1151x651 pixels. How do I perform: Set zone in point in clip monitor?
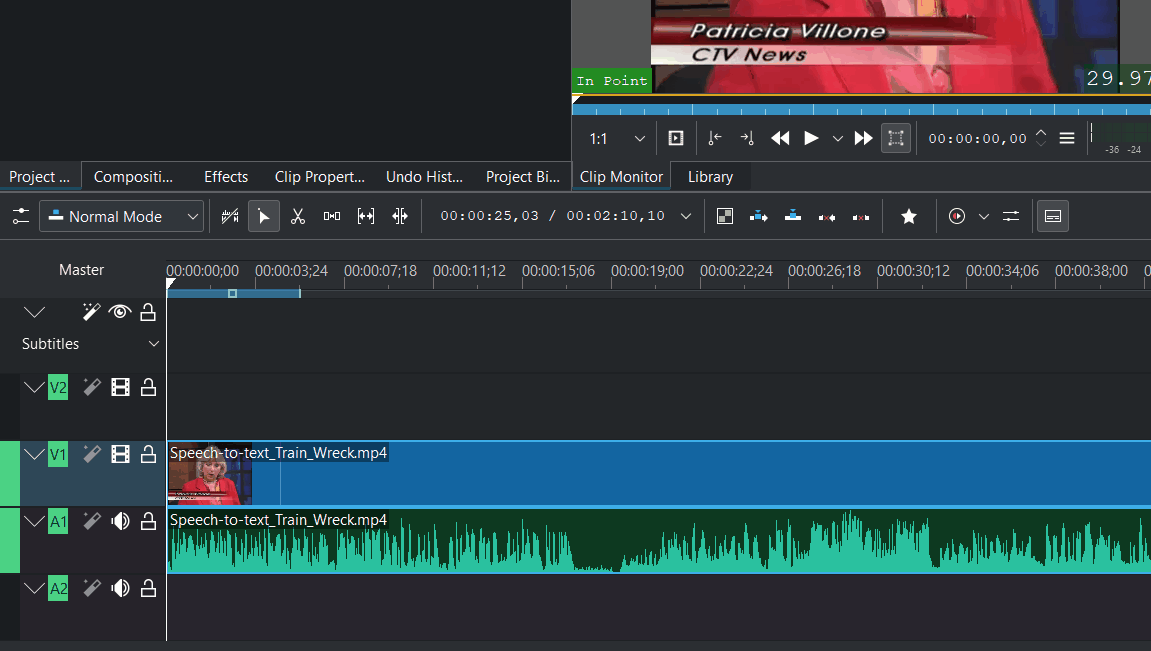(x=714, y=139)
